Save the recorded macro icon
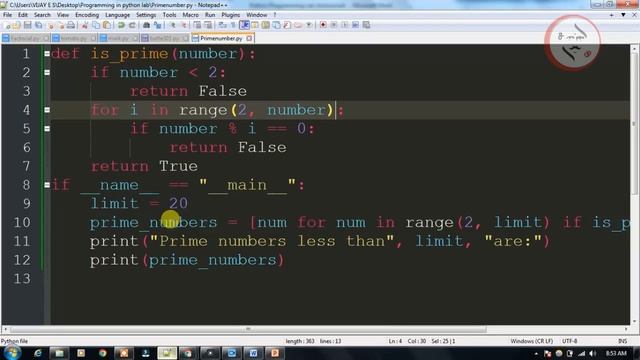 tap(366, 25)
